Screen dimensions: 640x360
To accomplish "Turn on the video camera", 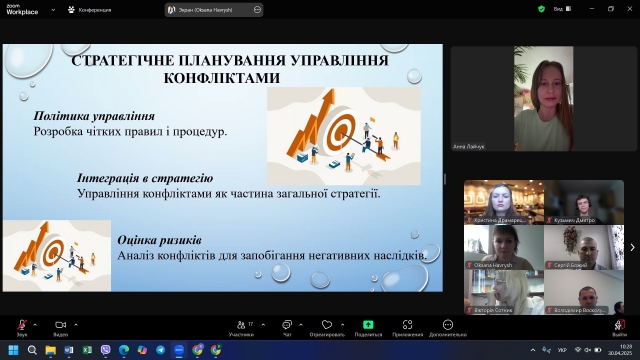I will (60, 328).
